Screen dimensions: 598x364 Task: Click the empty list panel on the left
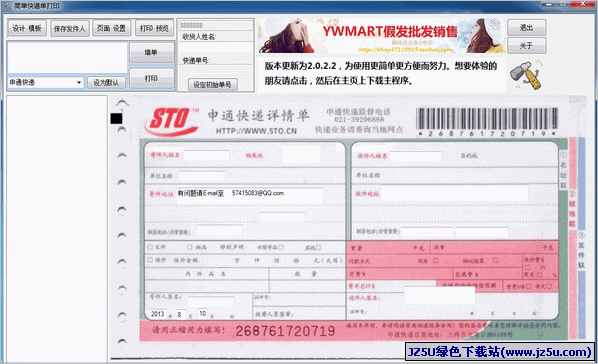[x=57, y=229]
